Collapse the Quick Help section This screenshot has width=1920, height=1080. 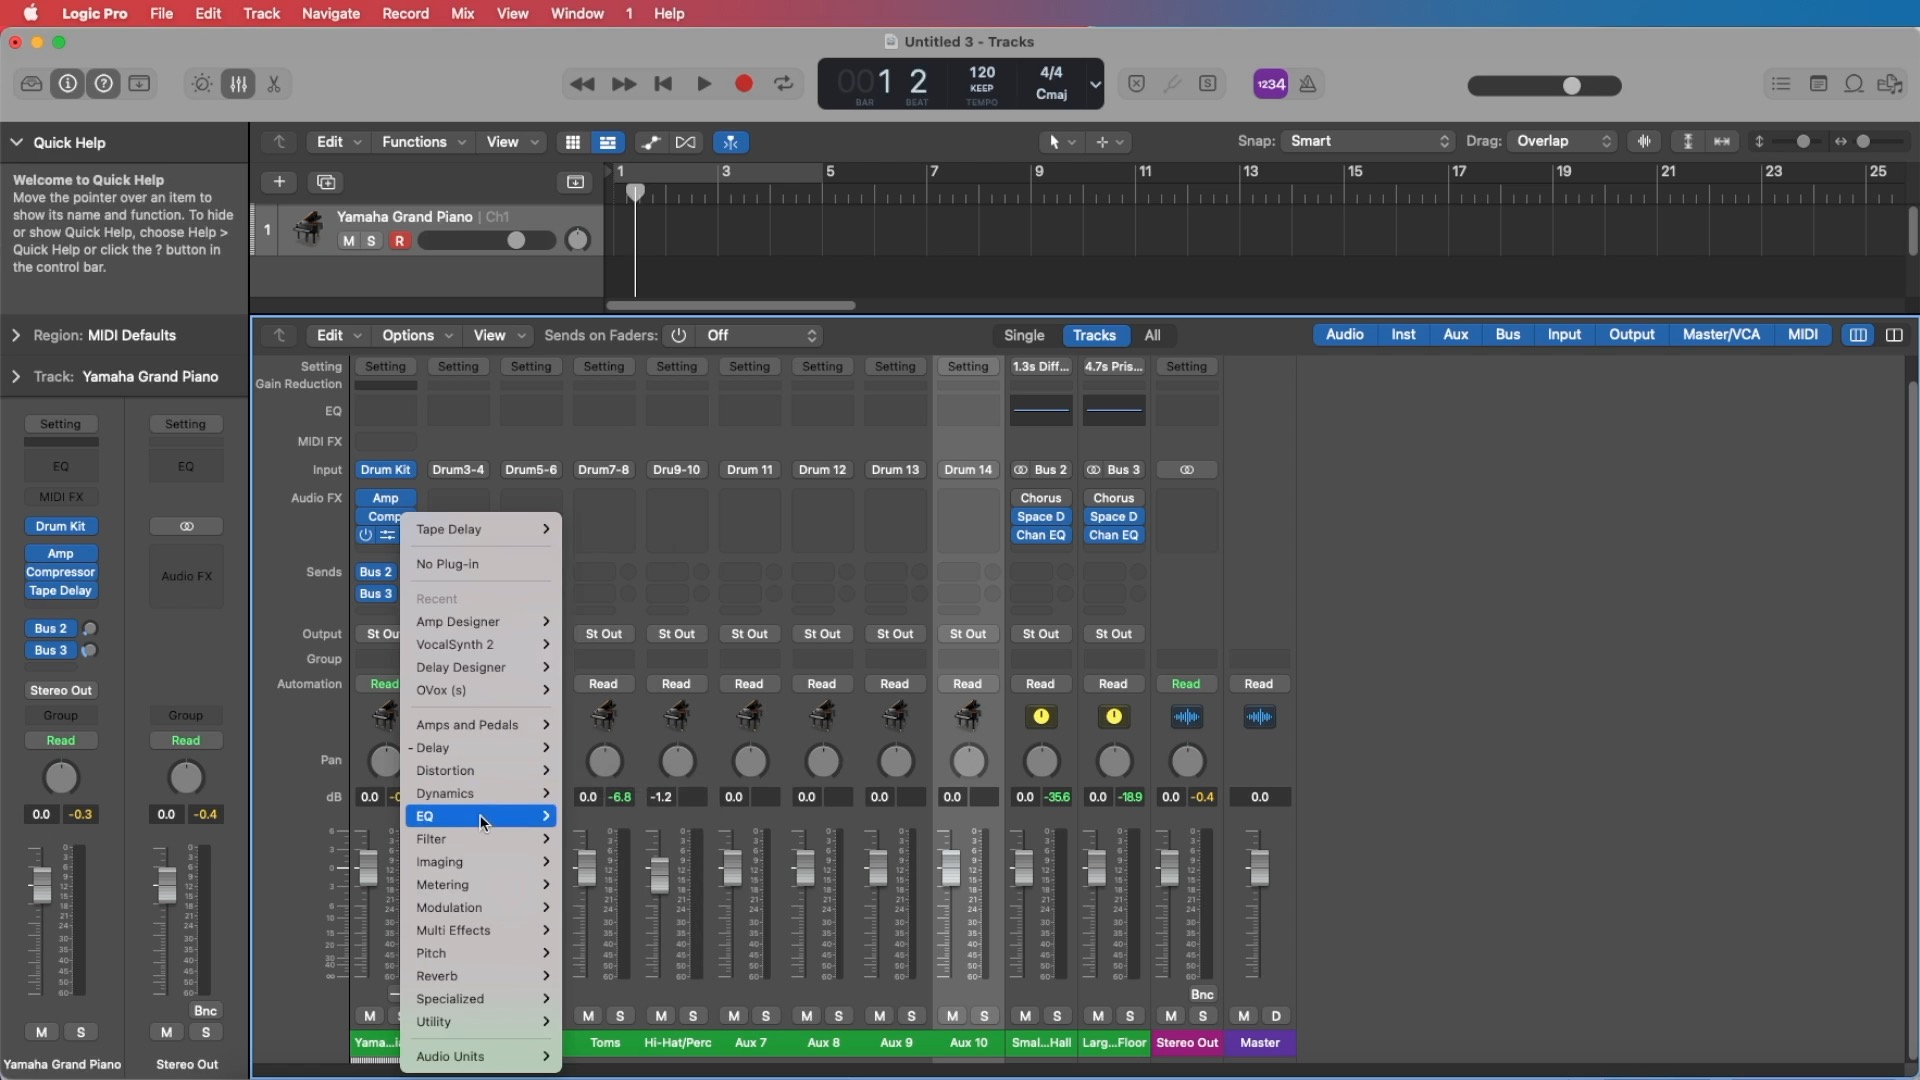(17, 143)
